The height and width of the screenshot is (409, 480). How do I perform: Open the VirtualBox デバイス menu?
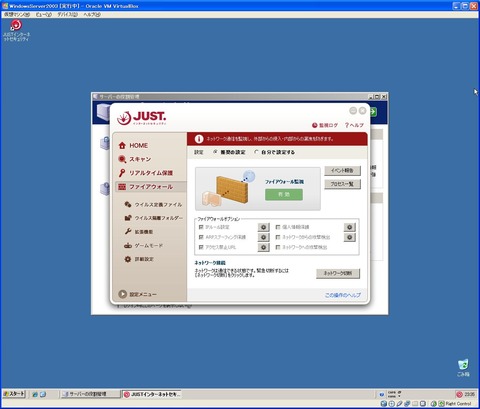pos(67,15)
